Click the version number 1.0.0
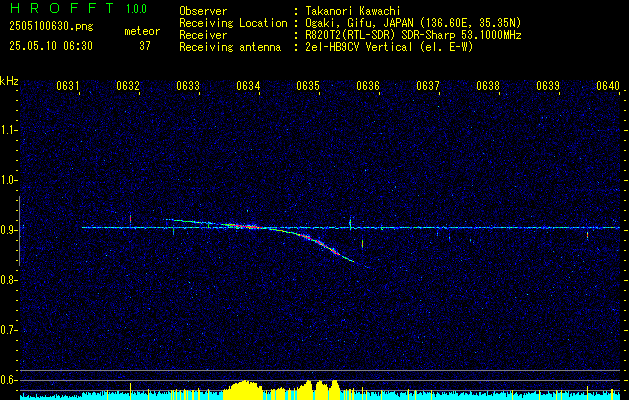This screenshot has height=400, width=629. click(x=136, y=9)
